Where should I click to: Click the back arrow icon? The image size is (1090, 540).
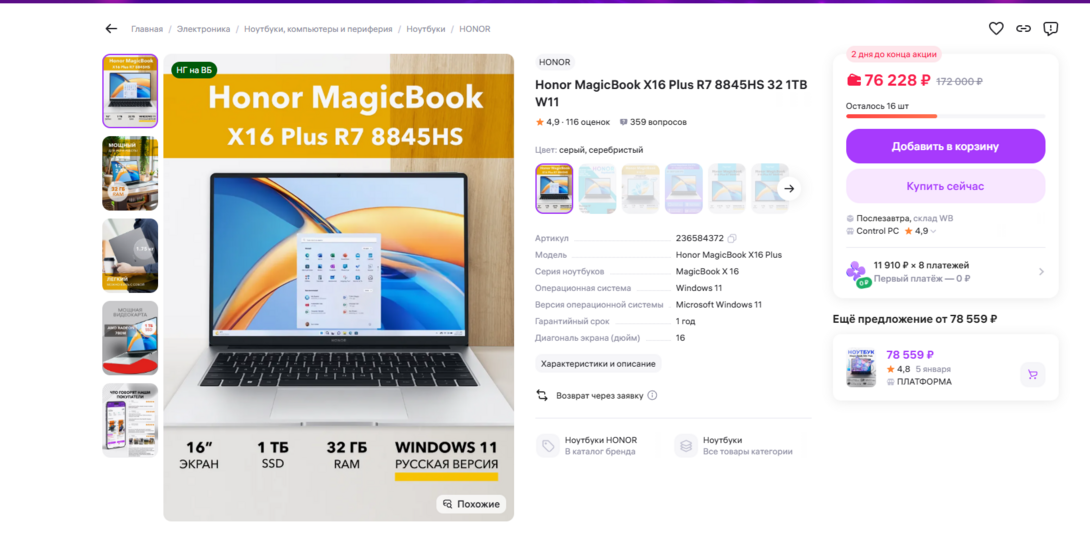[x=111, y=28]
